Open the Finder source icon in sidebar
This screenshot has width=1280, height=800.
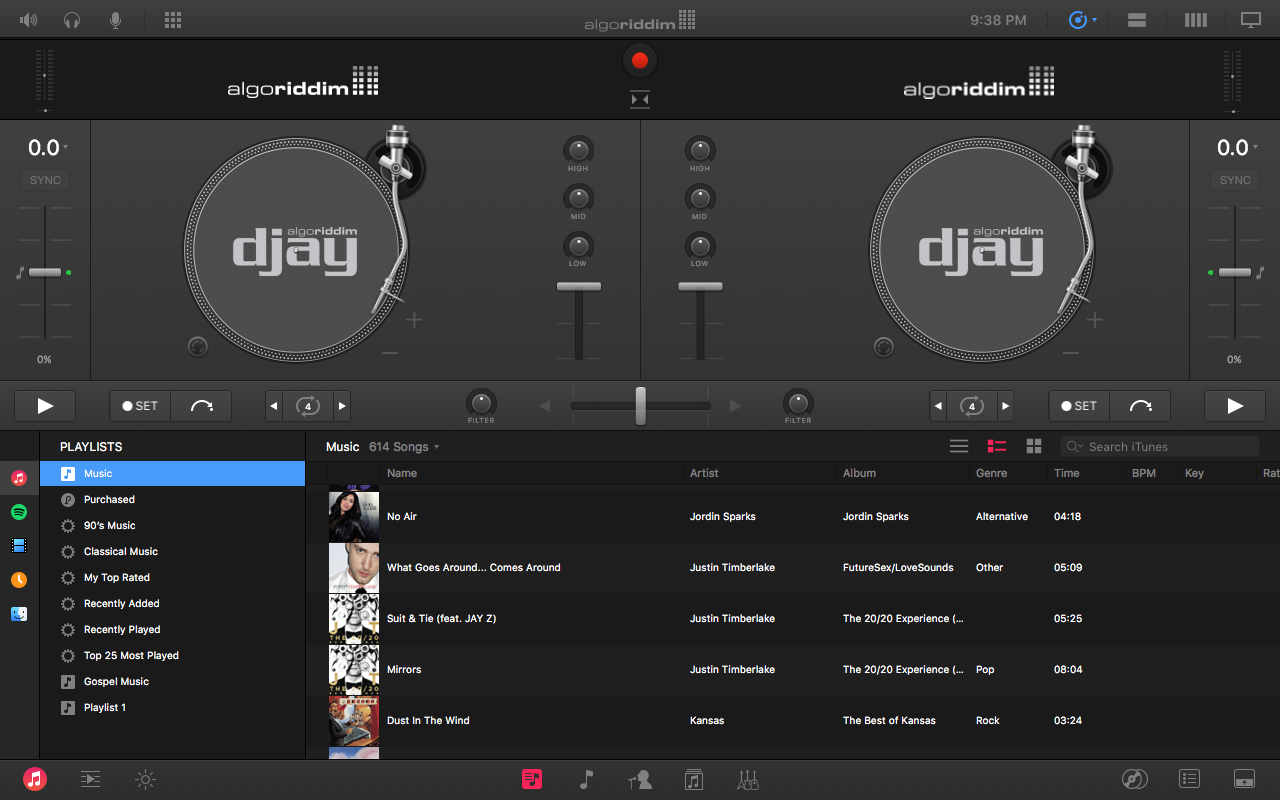[19, 614]
